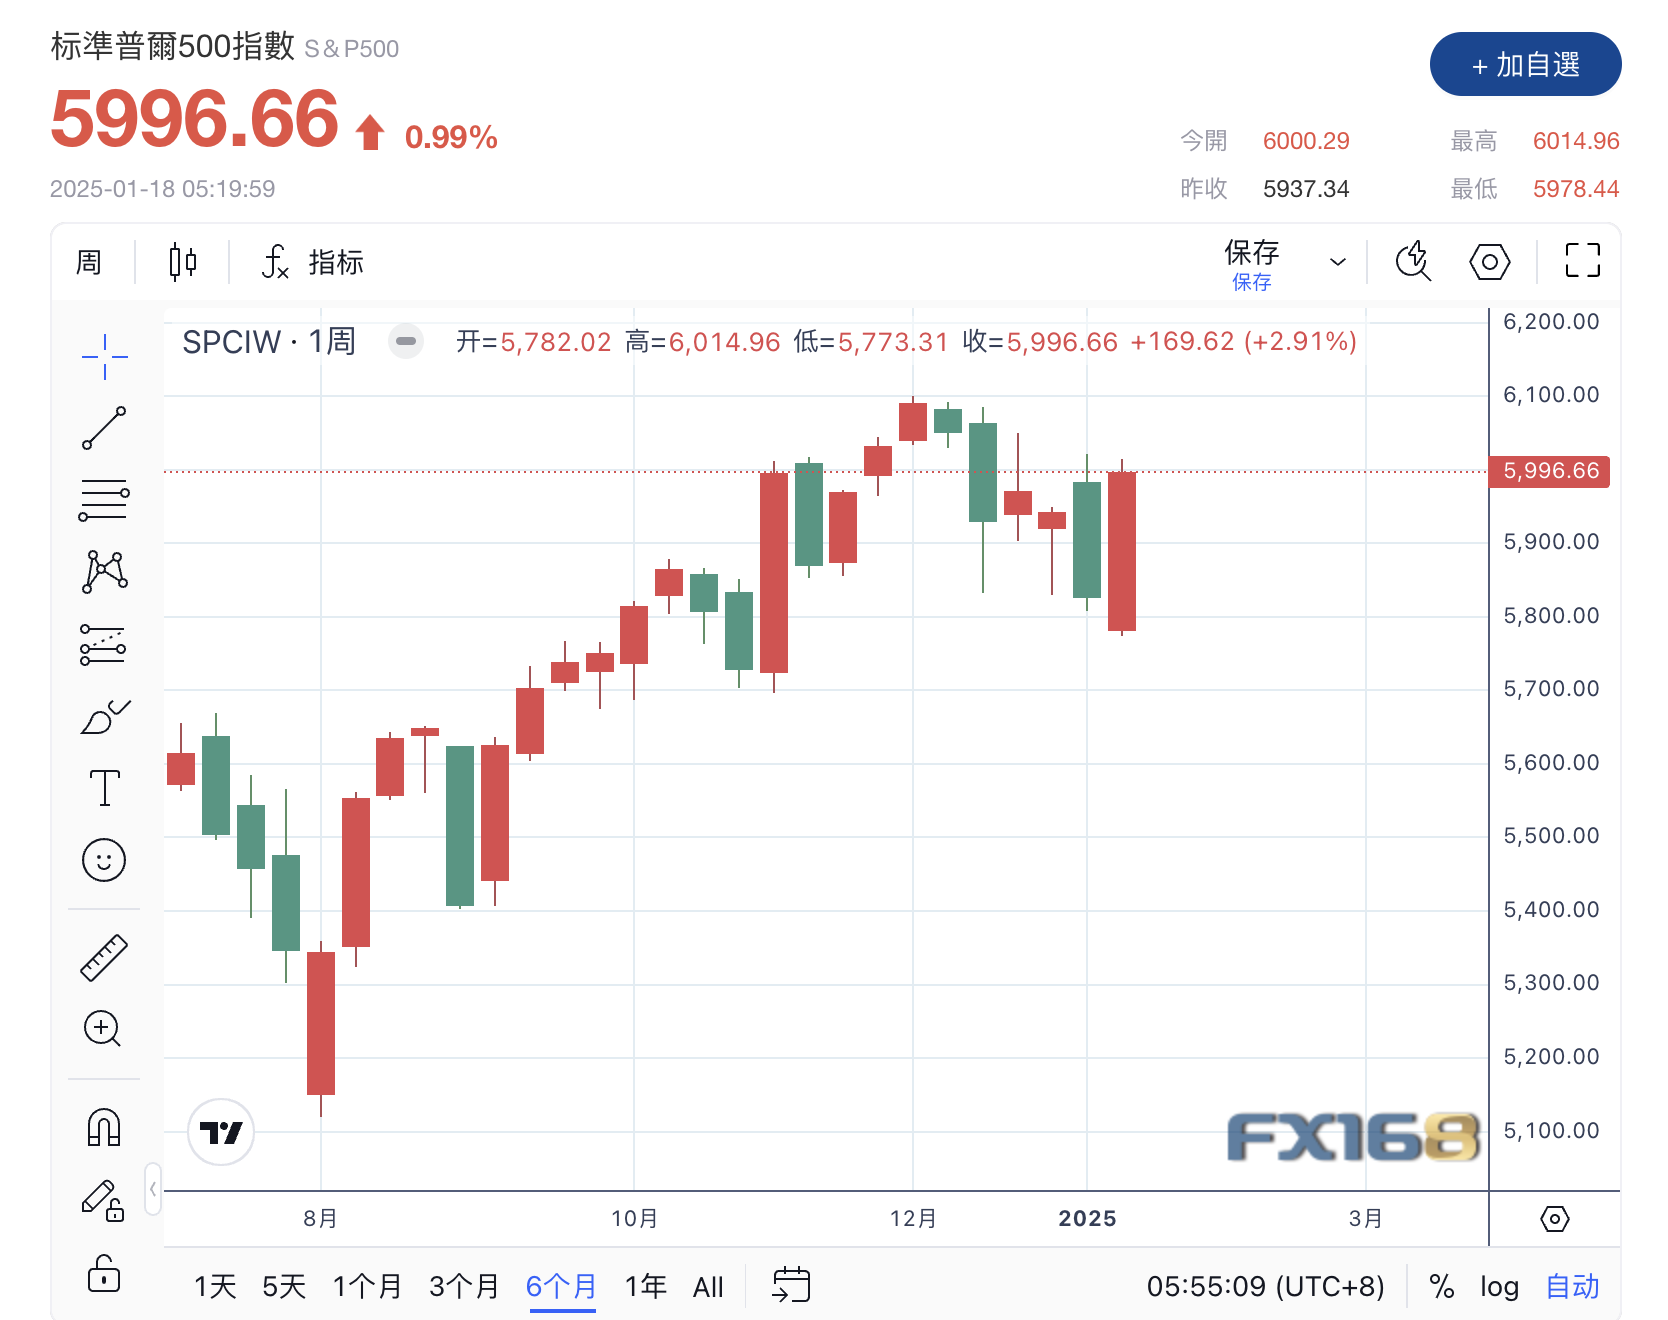This screenshot has width=1668, height=1320.
Task: Select the crosshair cursor tool
Action: click(x=104, y=356)
